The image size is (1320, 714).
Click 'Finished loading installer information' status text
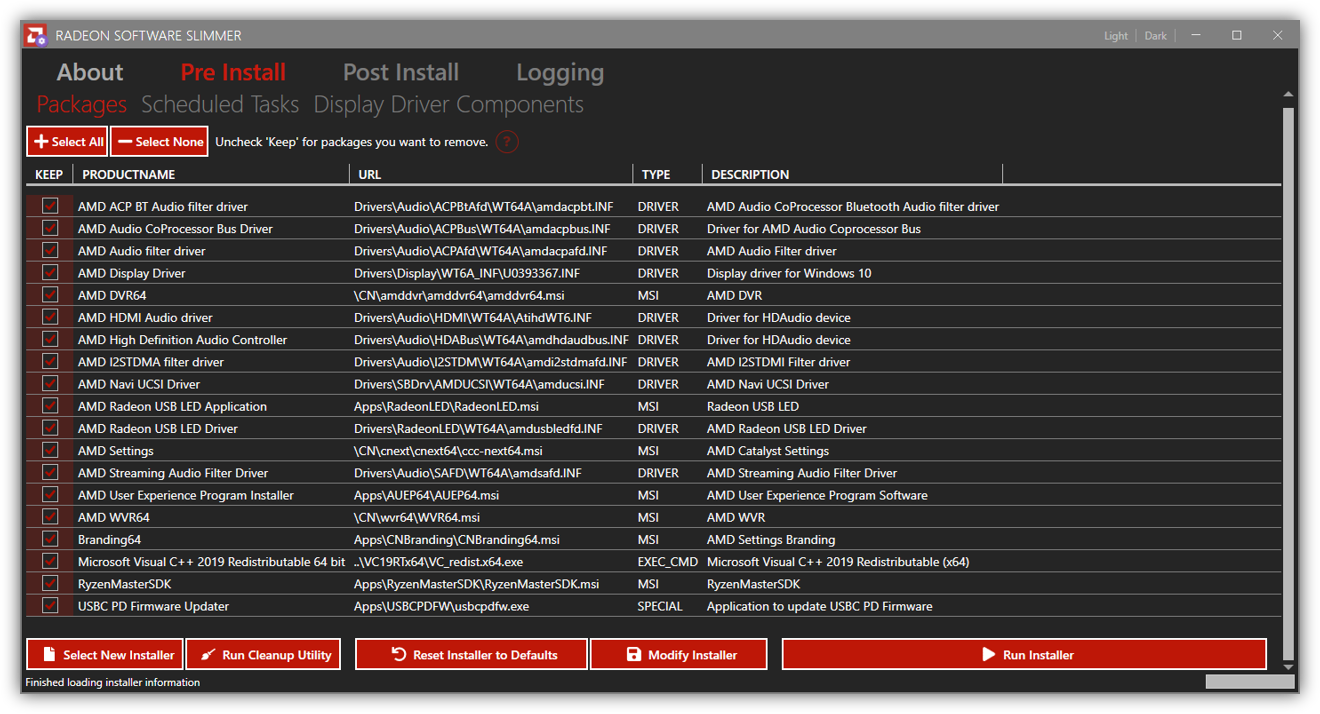tap(112, 682)
